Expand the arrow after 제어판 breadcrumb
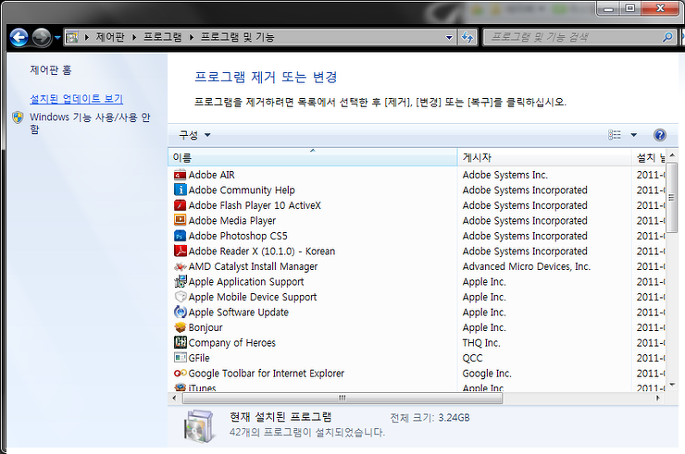The image size is (685, 454). click(134, 38)
